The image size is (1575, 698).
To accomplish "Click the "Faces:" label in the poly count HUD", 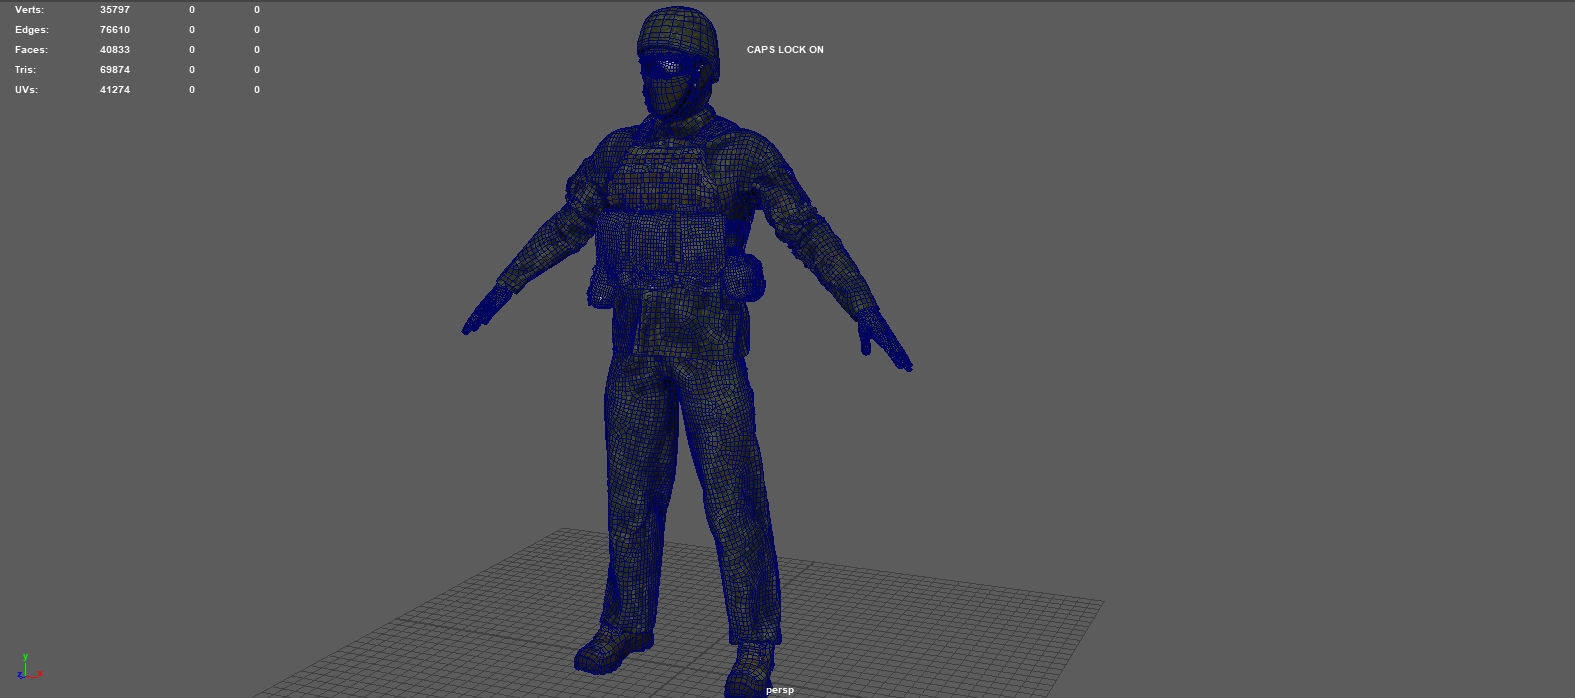I will [x=31, y=49].
